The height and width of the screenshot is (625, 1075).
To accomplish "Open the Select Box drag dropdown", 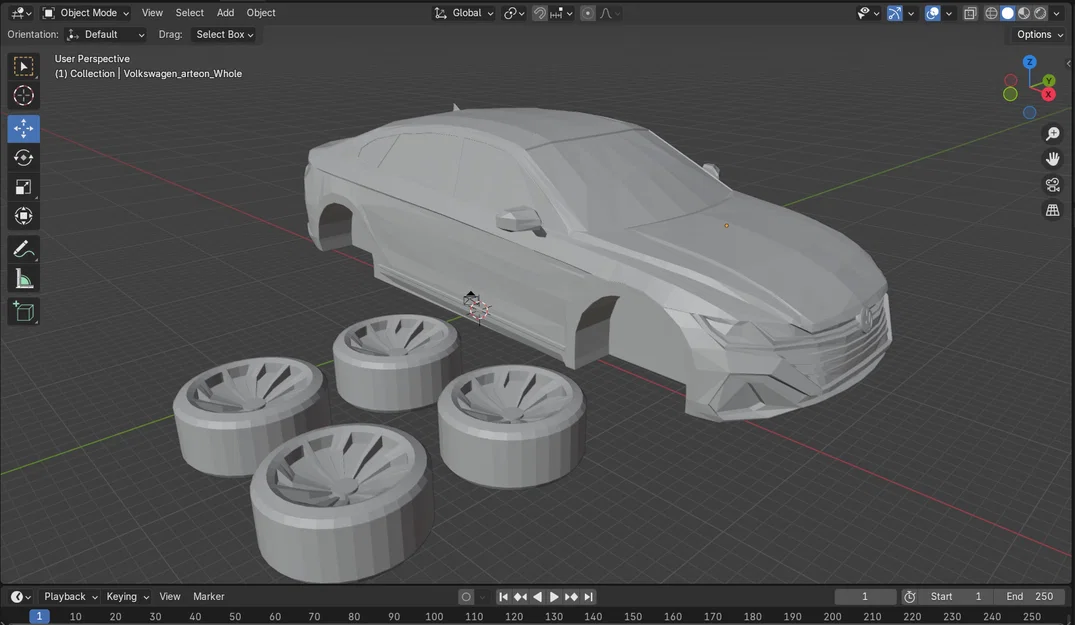I will pyautogui.click(x=223, y=34).
